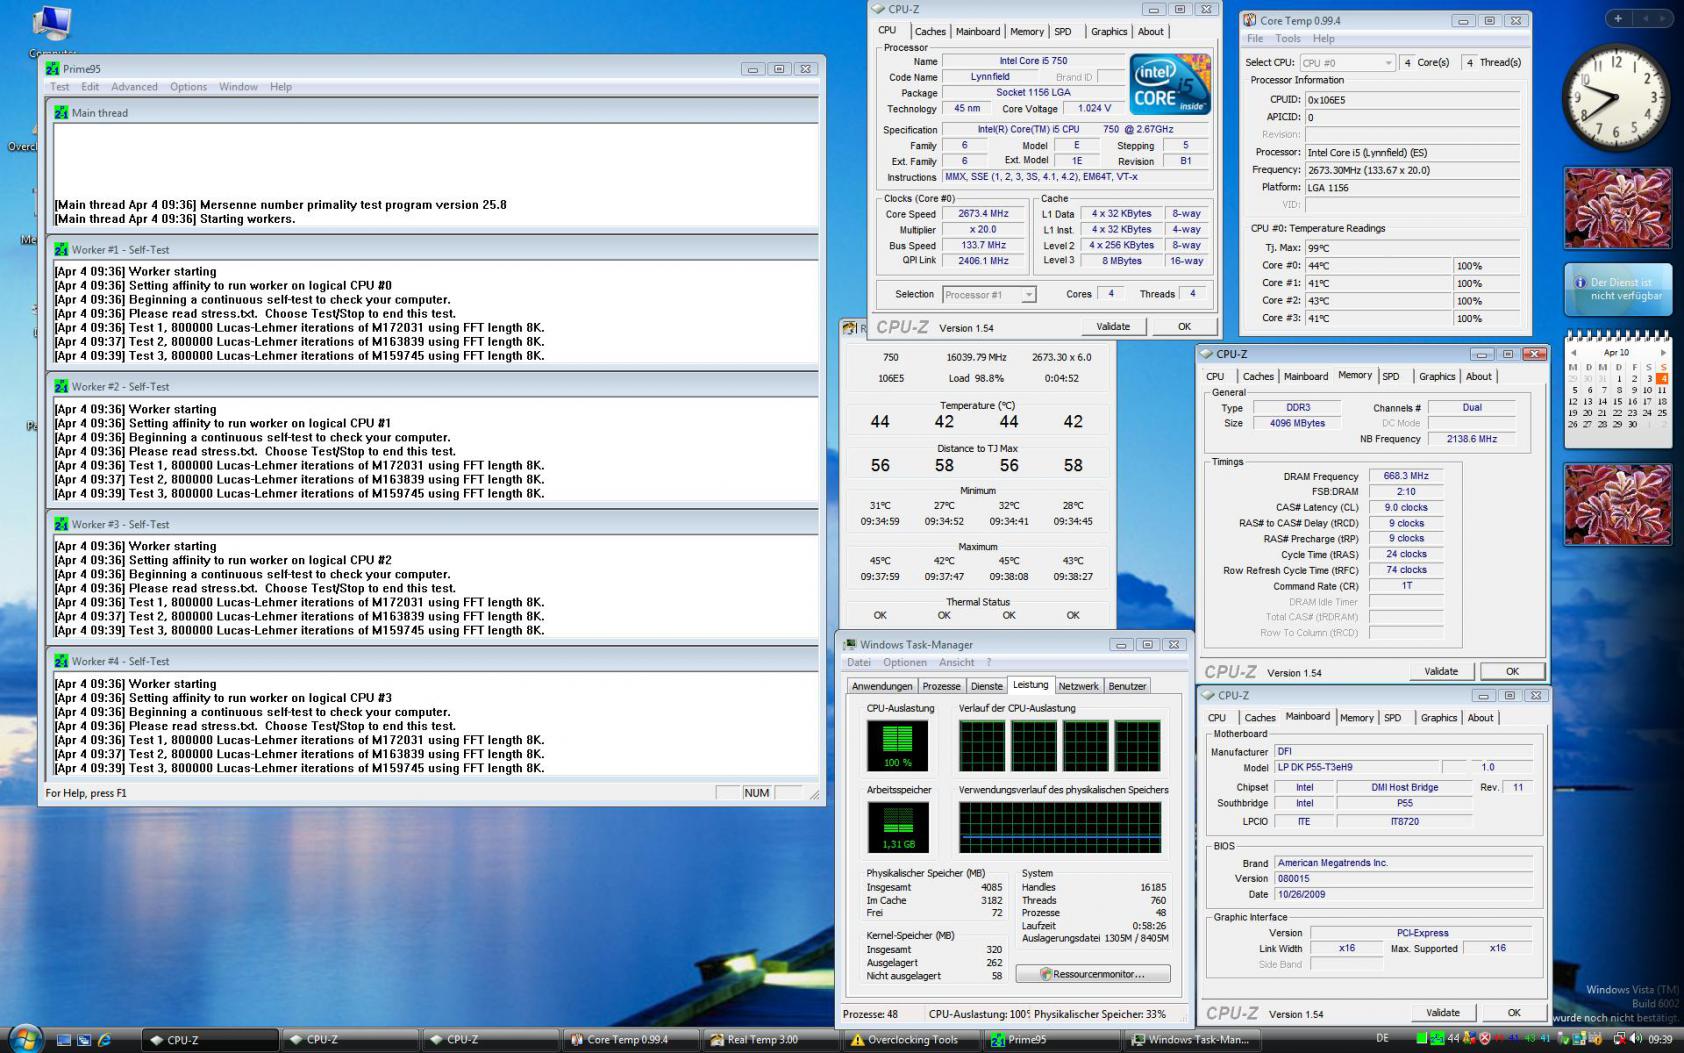
Task: Switch to Prozesse tab in Task-Manager
Action: click(x=941, y=686)
